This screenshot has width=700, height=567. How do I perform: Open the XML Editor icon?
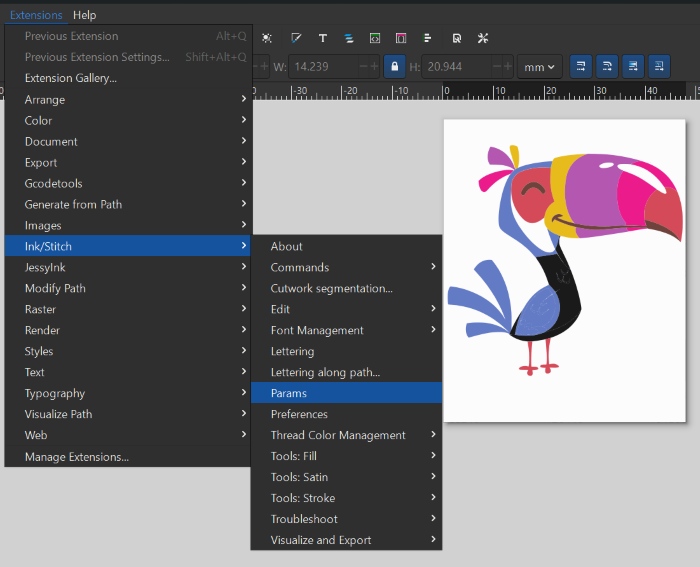[x=375, y=38]
